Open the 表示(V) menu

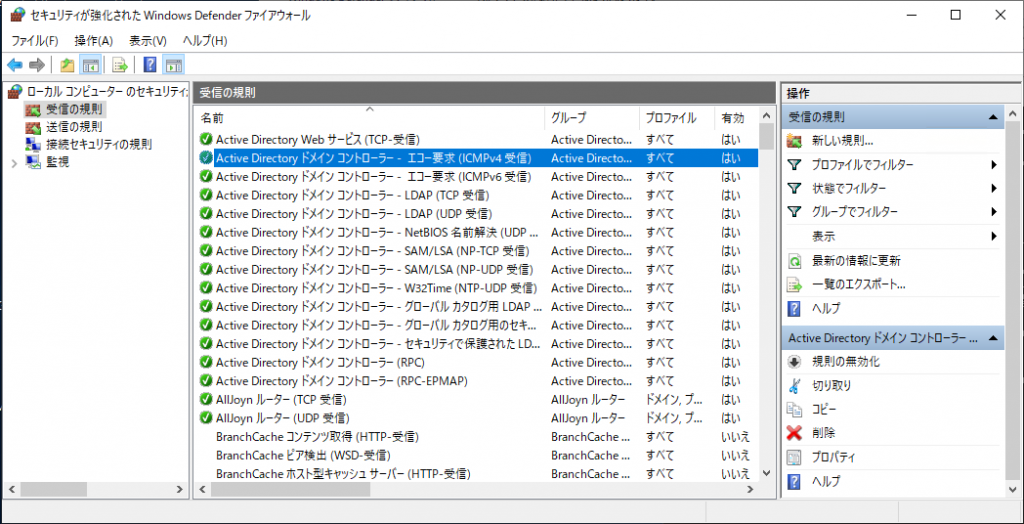coord(148,41)
